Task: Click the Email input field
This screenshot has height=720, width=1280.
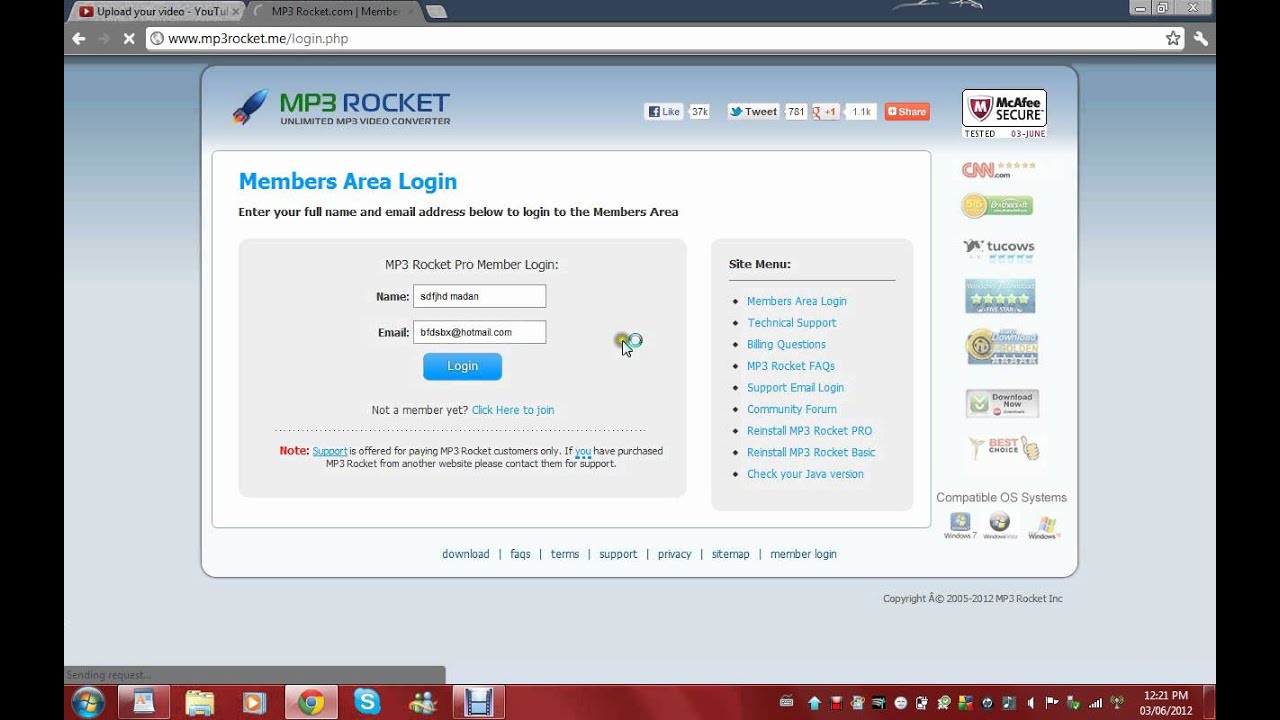Action: (x=480, y=332)
